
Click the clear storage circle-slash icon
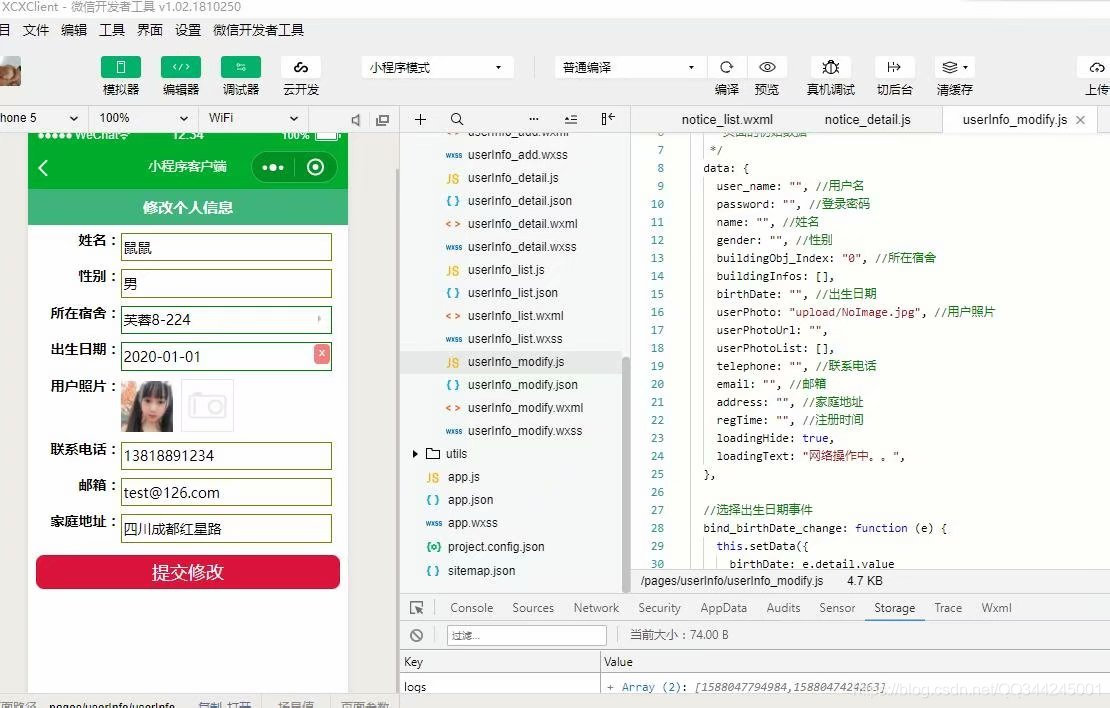417,636
